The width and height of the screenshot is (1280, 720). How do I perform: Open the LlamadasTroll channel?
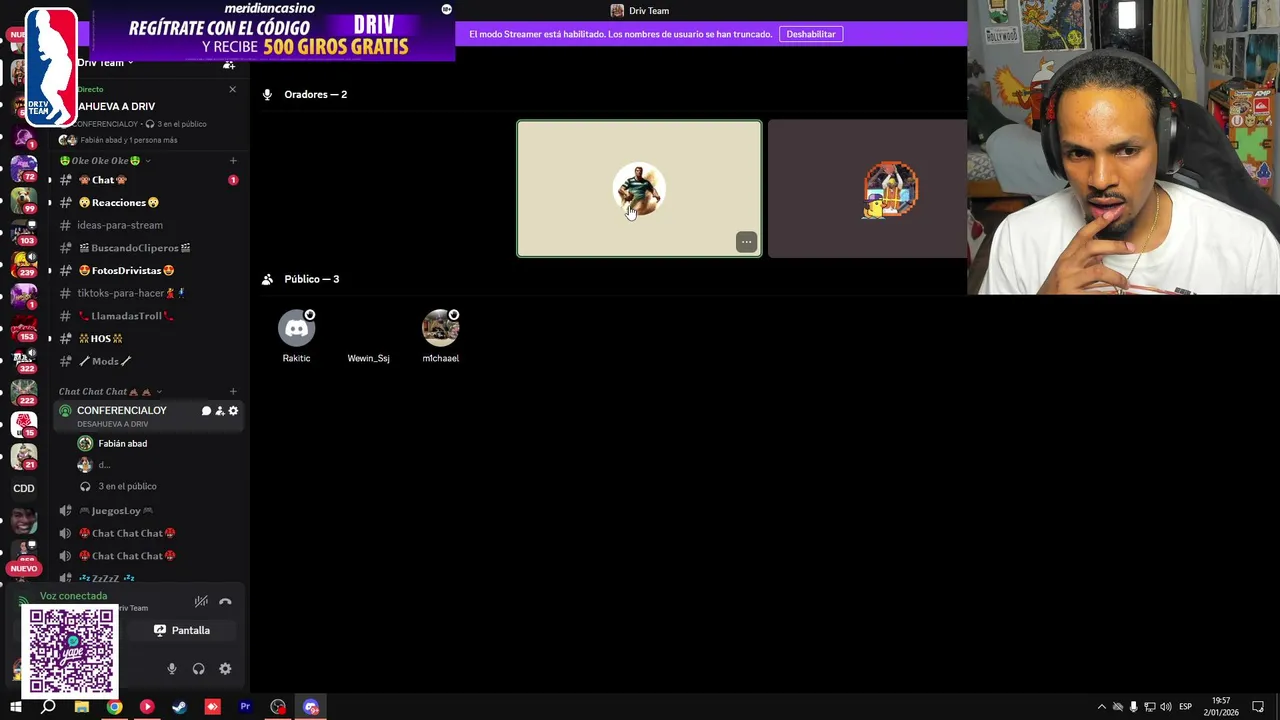pyautogui.click(x=148, y=316)
